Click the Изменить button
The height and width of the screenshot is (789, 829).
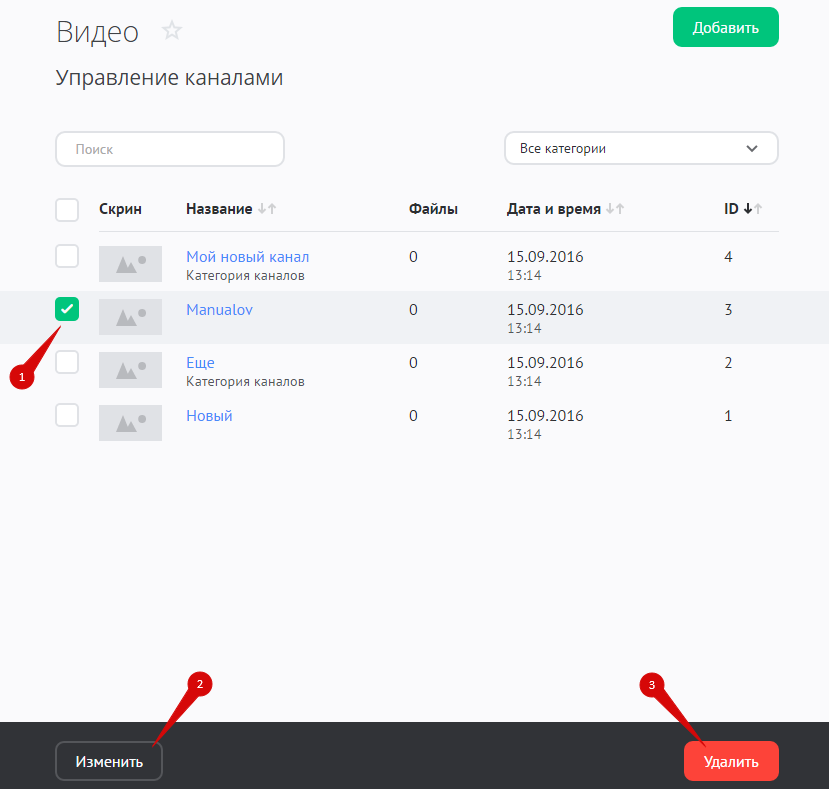109,761
